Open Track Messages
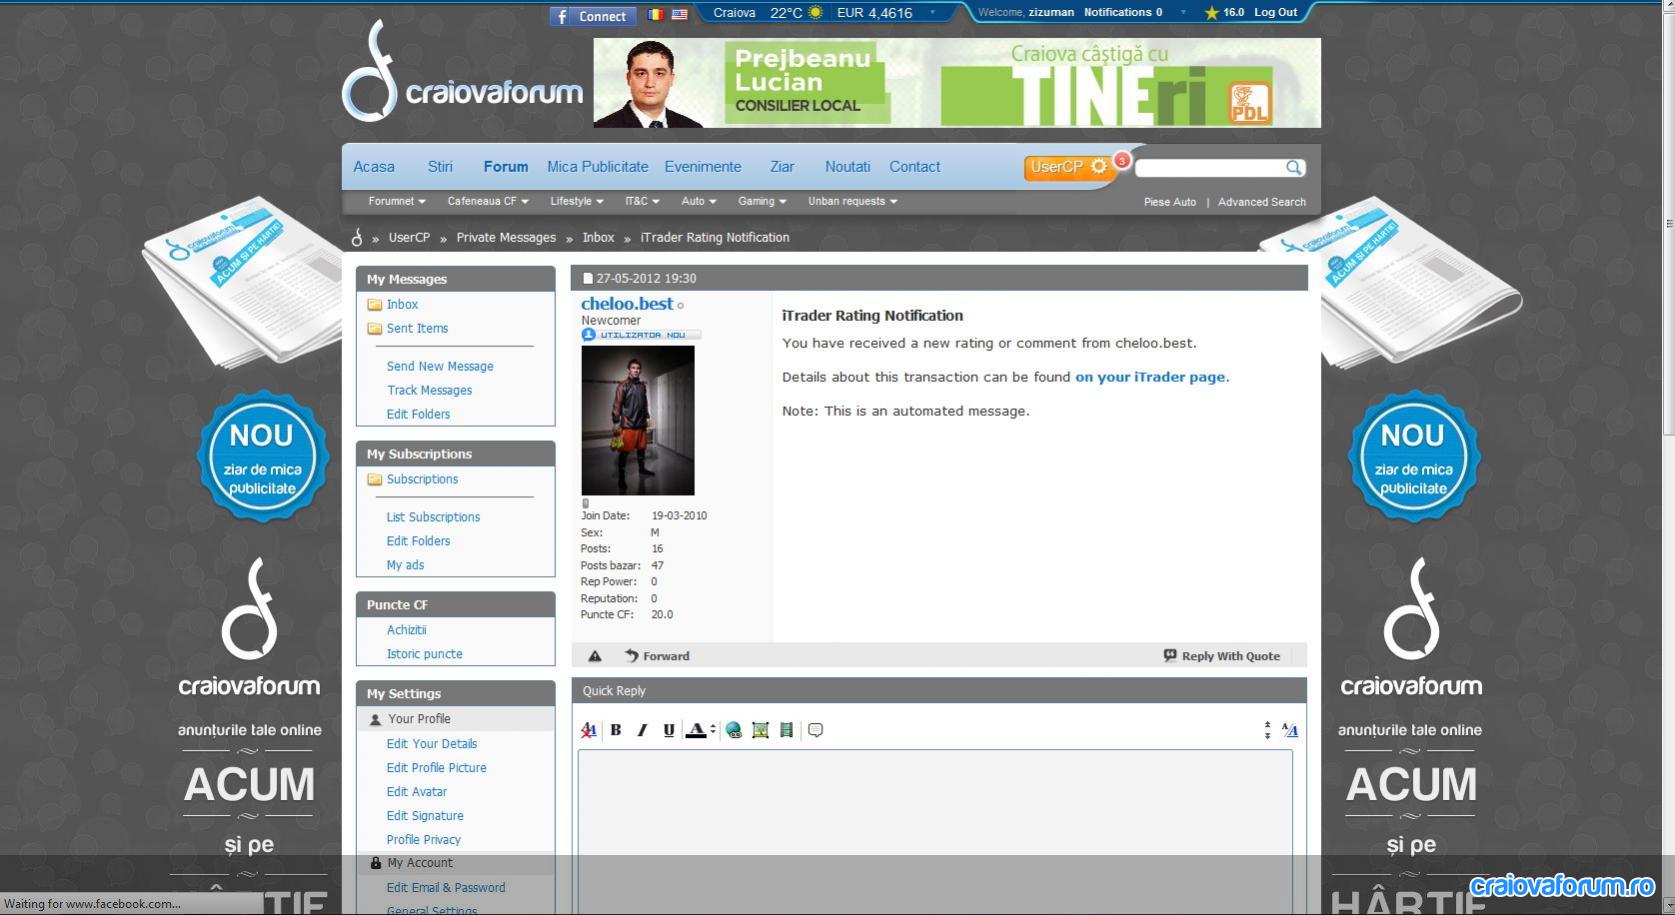Viewport: 1675px width, 915px height. click(429, 390)
